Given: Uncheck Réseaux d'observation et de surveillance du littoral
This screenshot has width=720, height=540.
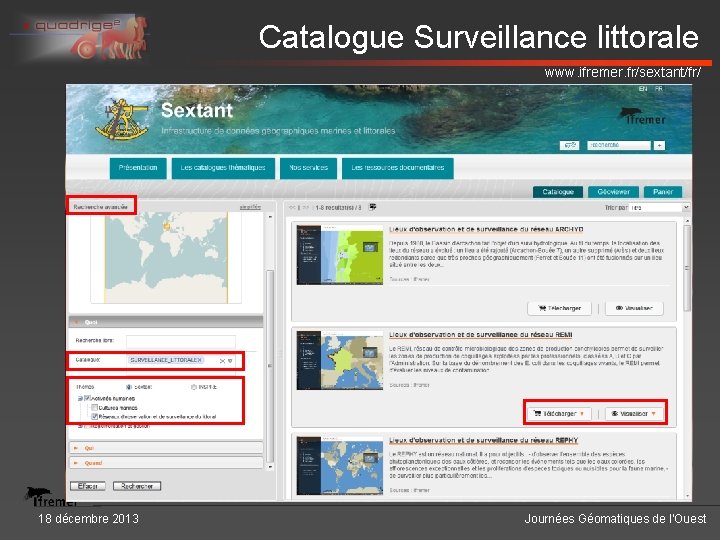Looking at the screenshot, I should 95,416.
